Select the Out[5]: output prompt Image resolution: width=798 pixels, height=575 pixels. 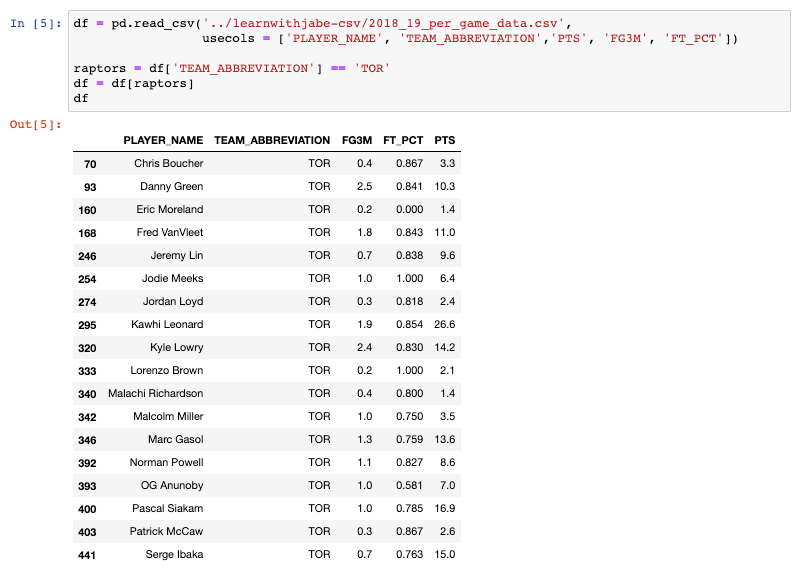point(36,125)
